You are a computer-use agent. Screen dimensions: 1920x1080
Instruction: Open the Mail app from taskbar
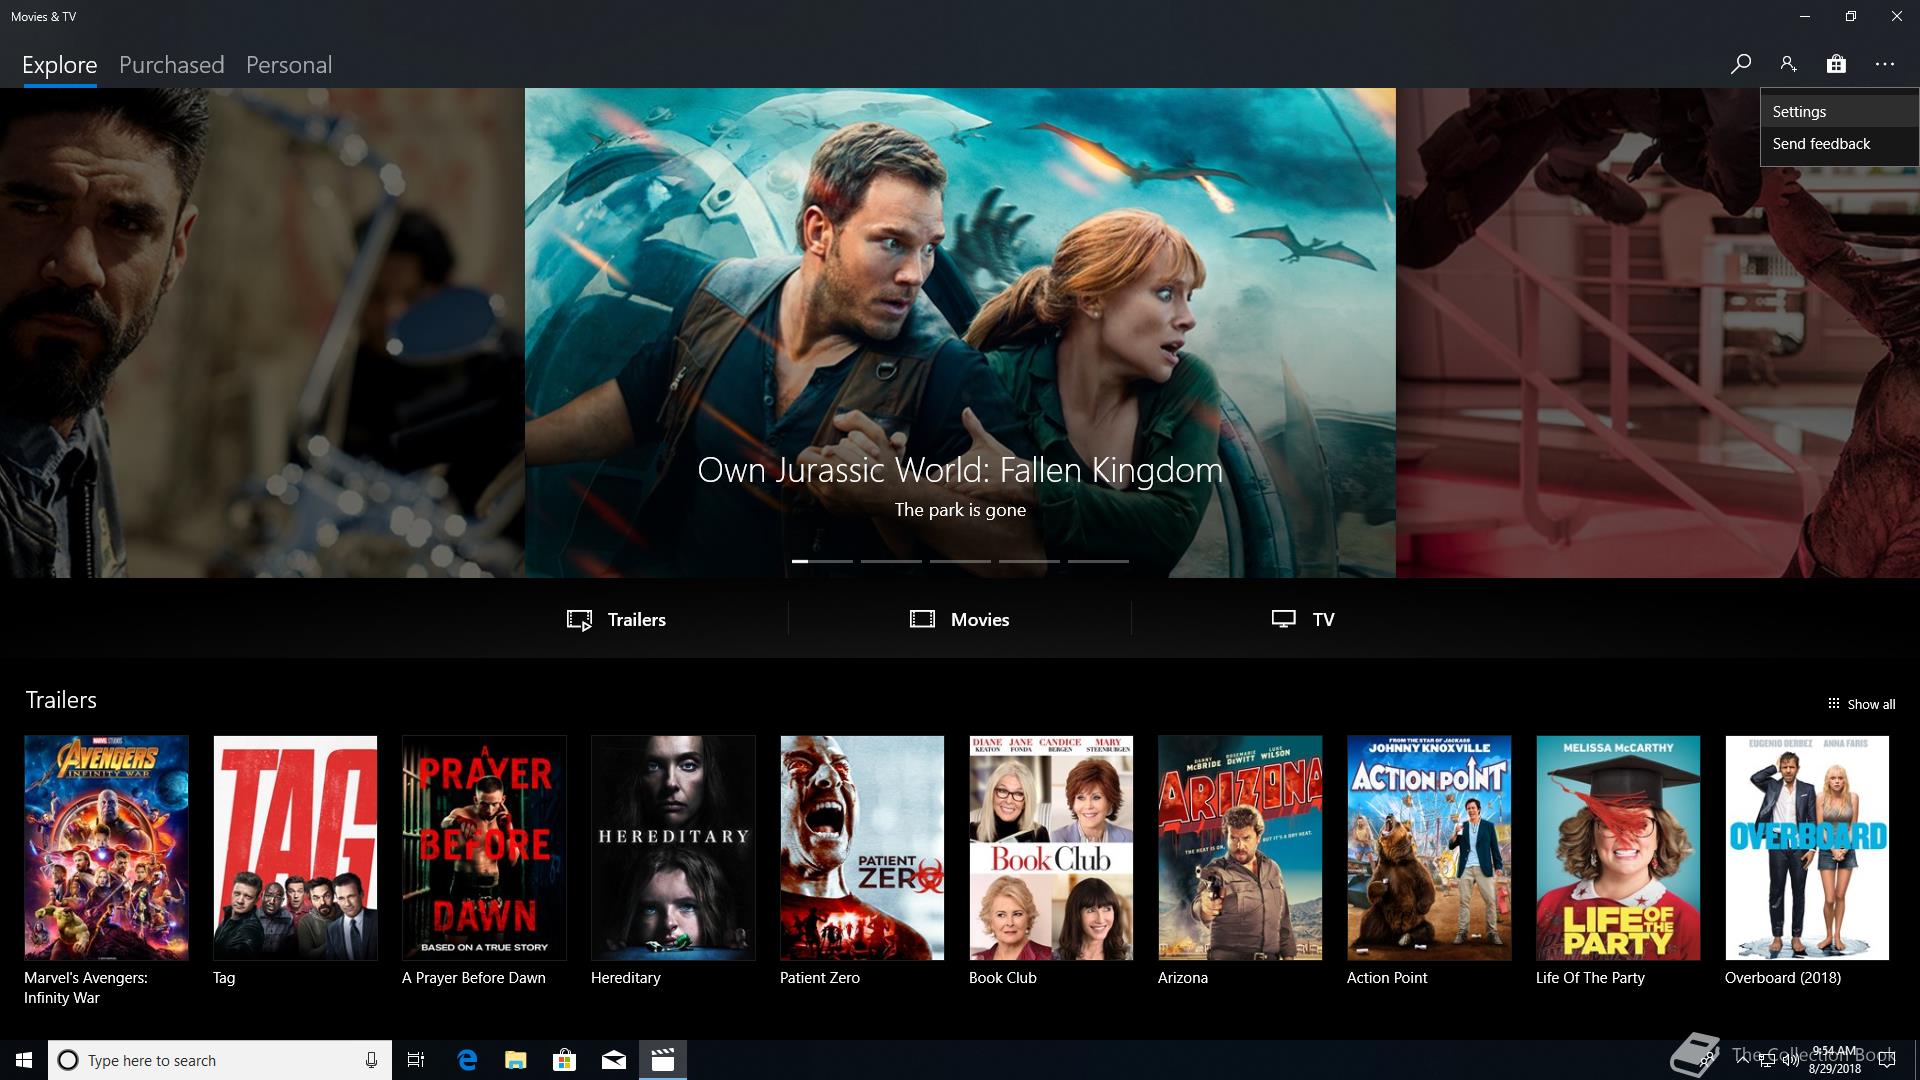(x=613, y=1060)
